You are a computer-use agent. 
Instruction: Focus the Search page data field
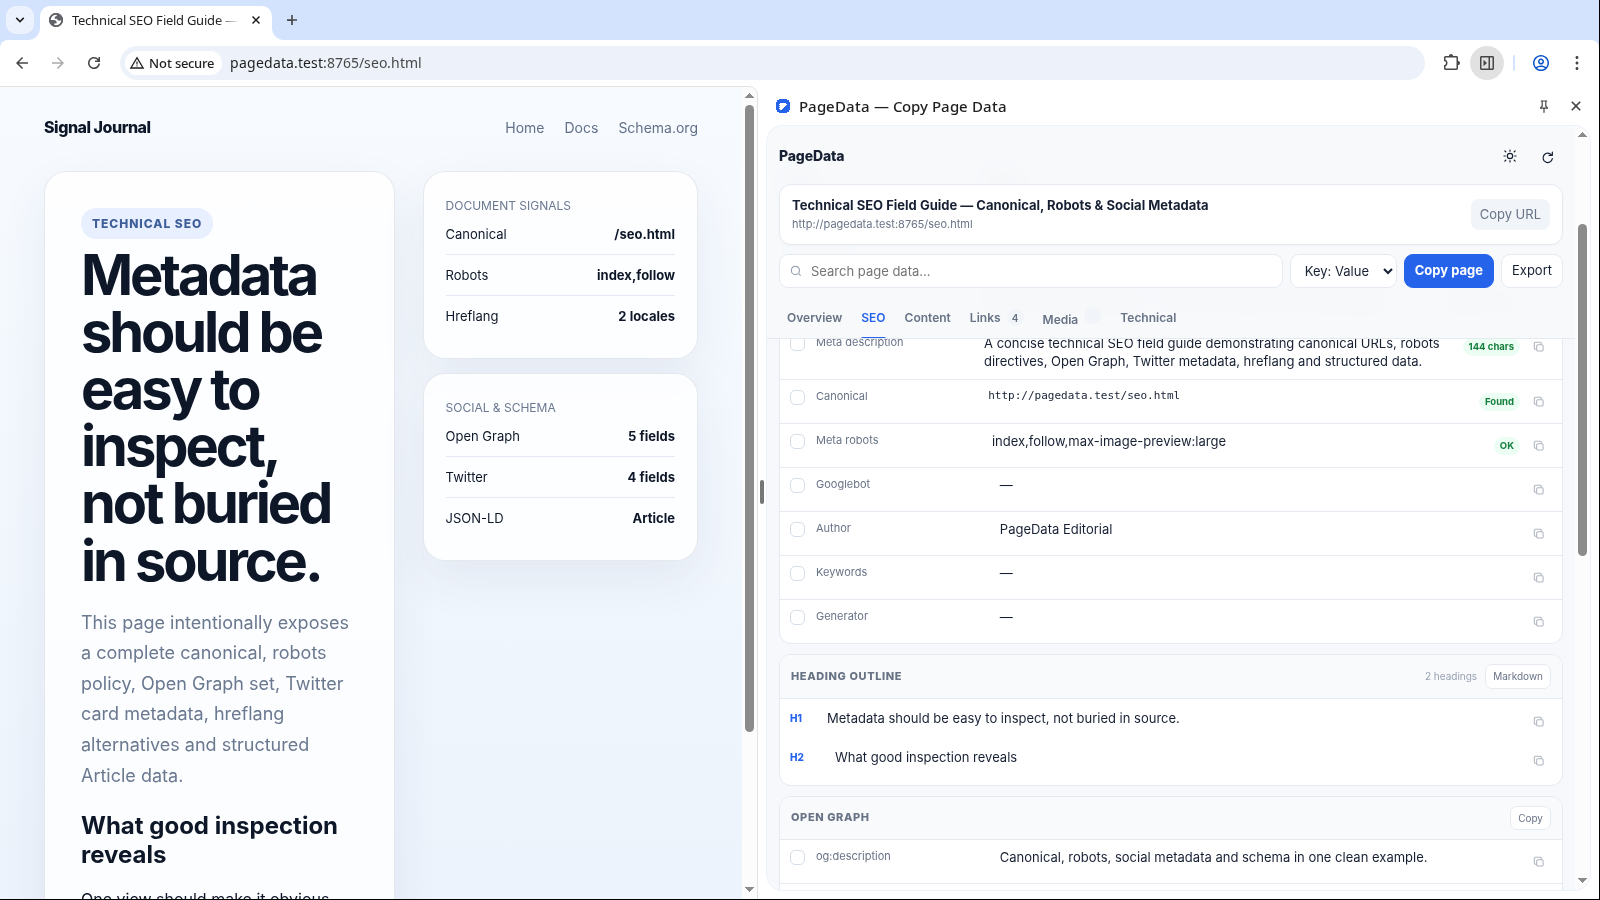pyautogui.click(x=1030, y=271)
